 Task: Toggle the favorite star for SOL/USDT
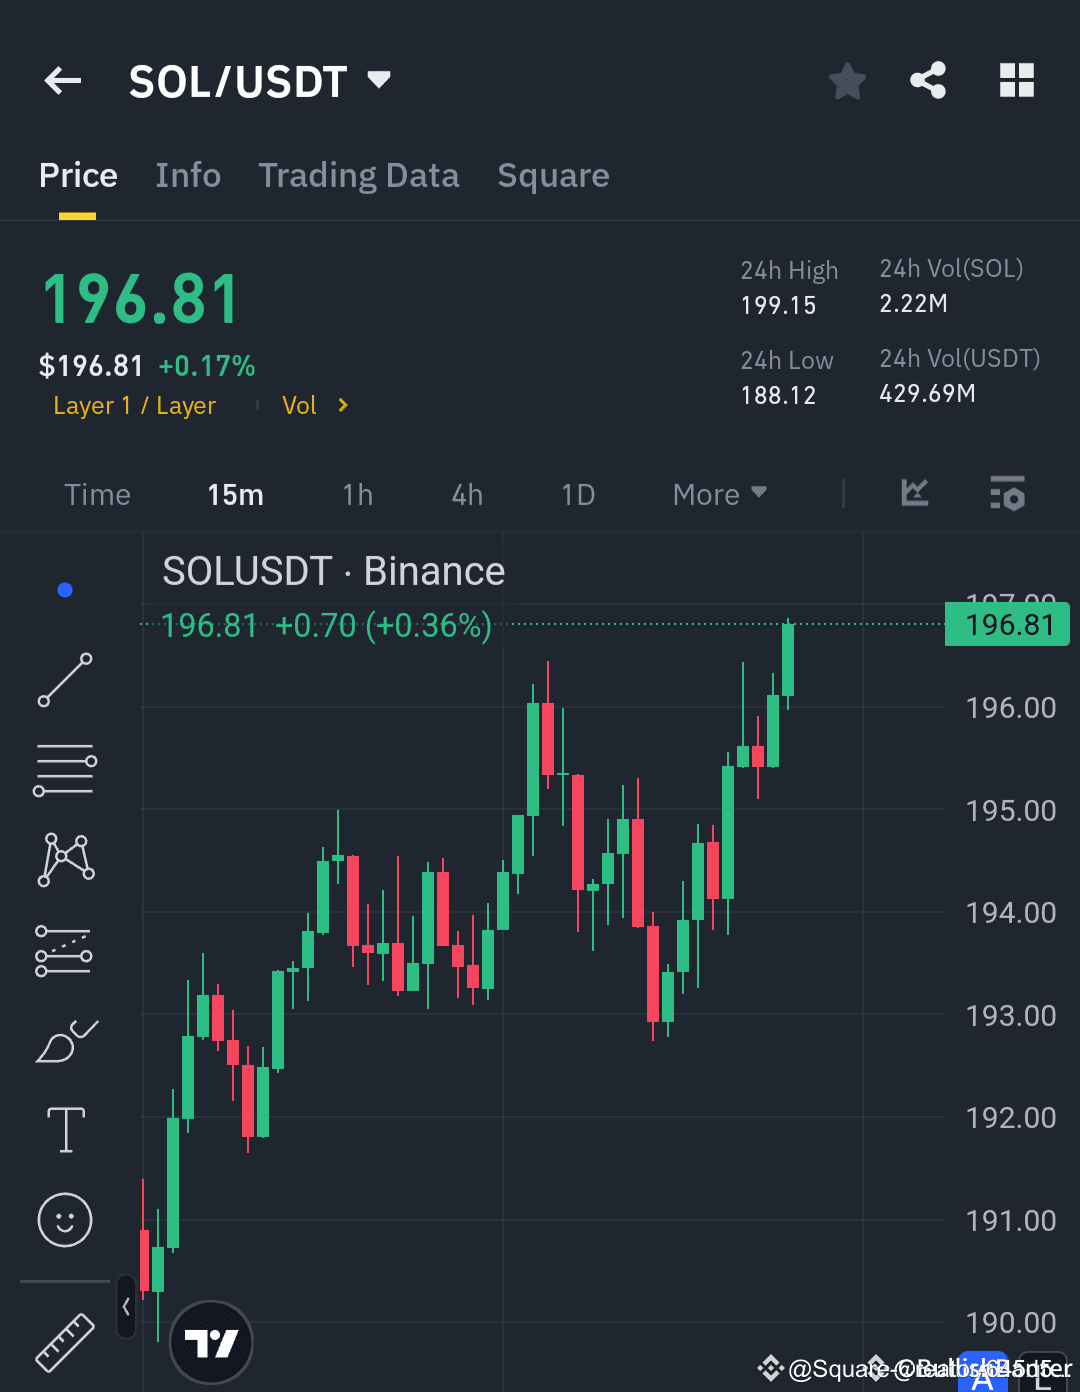pos(847,82)
